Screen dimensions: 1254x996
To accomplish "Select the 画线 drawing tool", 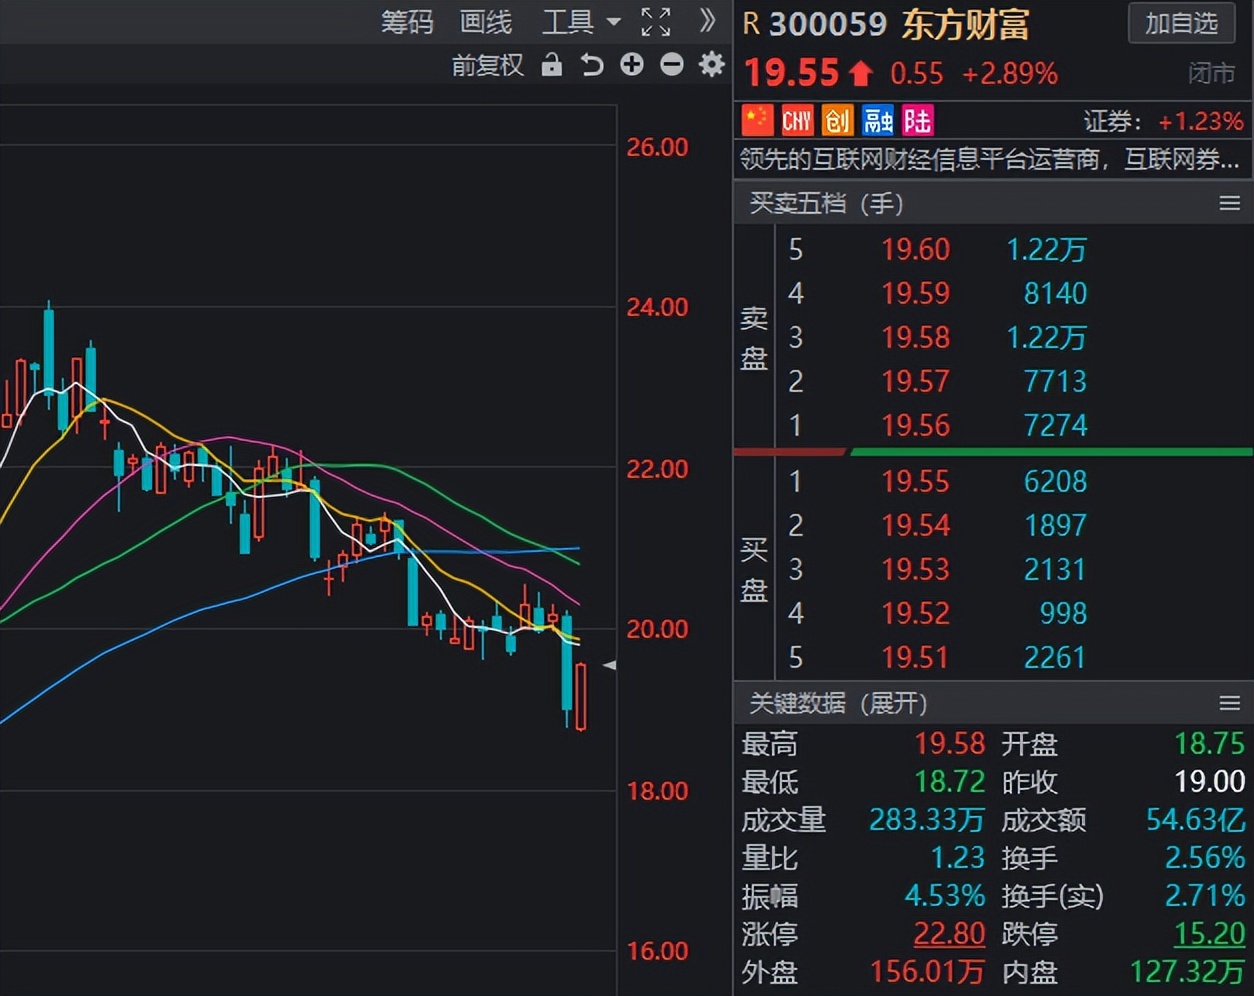I will click(484, 22).
